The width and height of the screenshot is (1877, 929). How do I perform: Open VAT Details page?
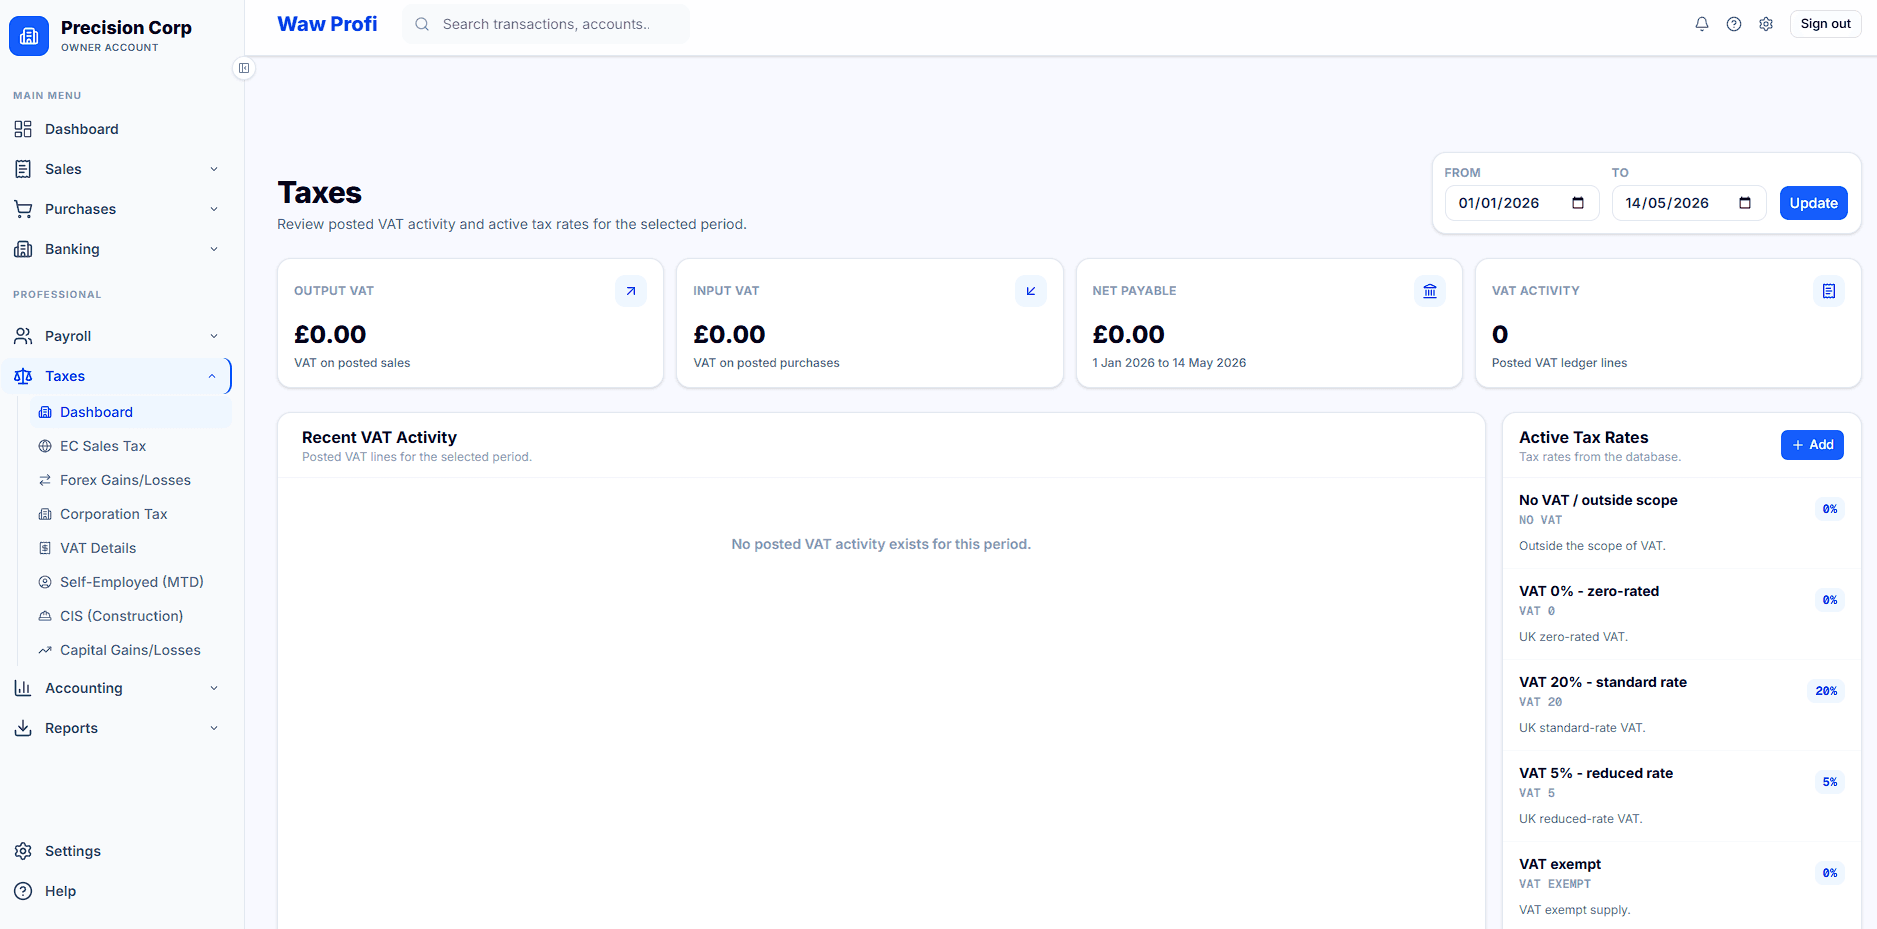pos(130,548)
